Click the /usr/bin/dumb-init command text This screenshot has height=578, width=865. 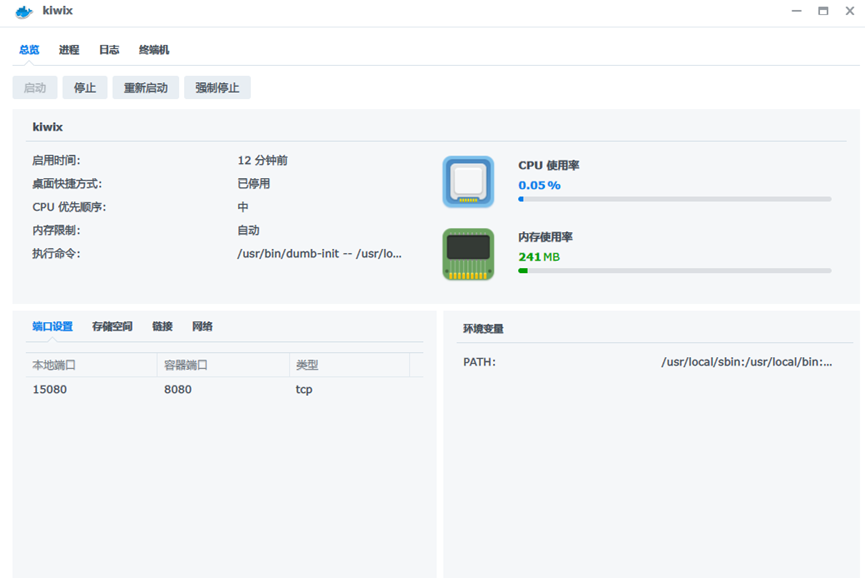point(319,254)
